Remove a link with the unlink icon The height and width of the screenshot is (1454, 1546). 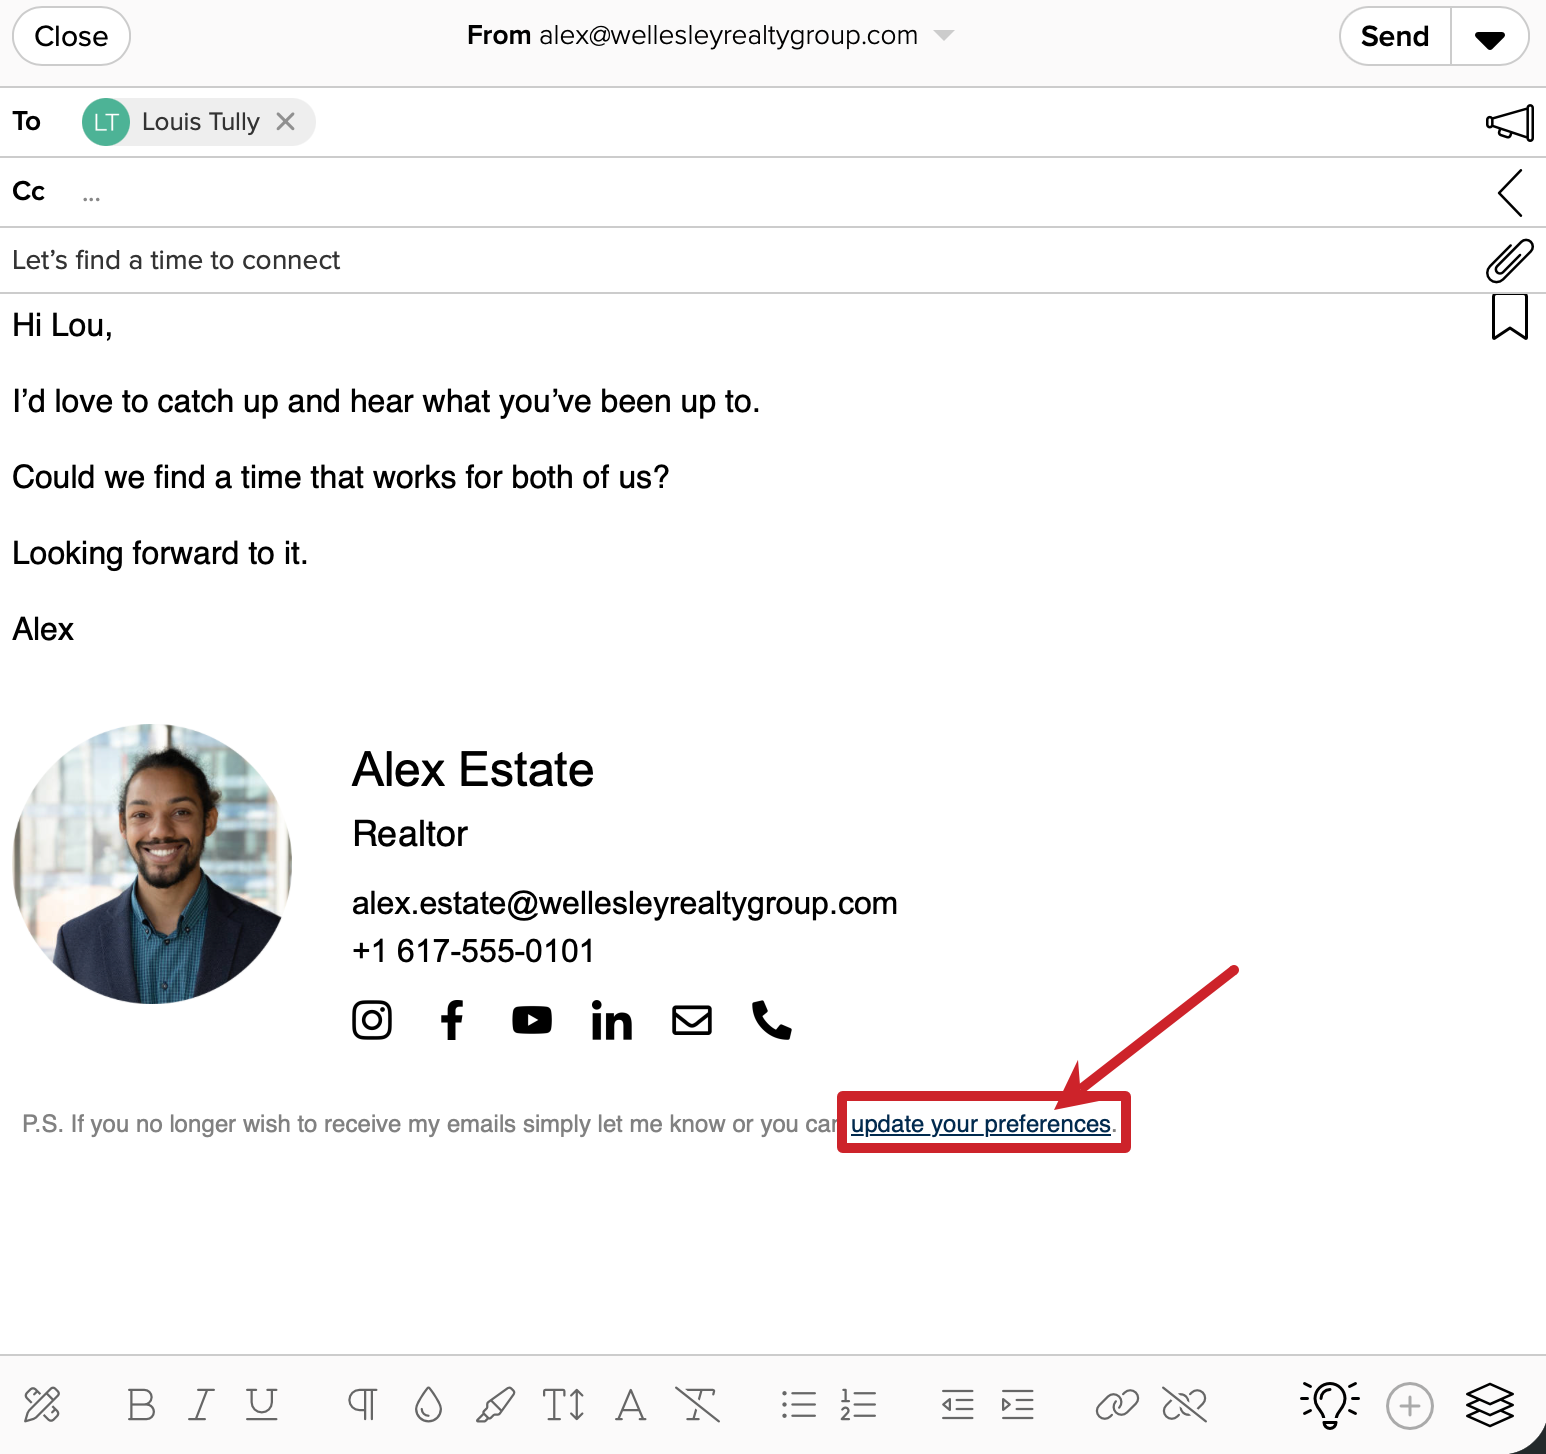1184,1404
